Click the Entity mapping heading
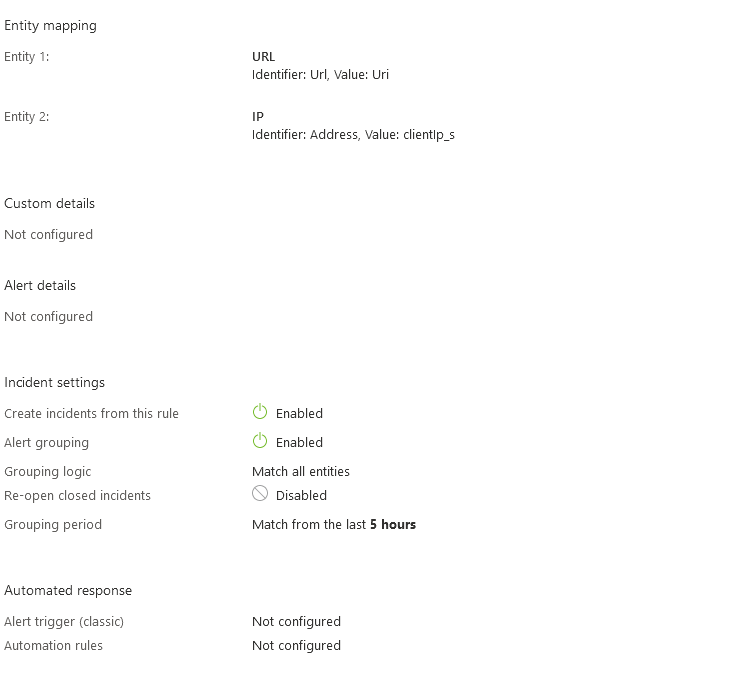Image resolution: width=746 pixels, height=679 pixels. pos(50,26)
